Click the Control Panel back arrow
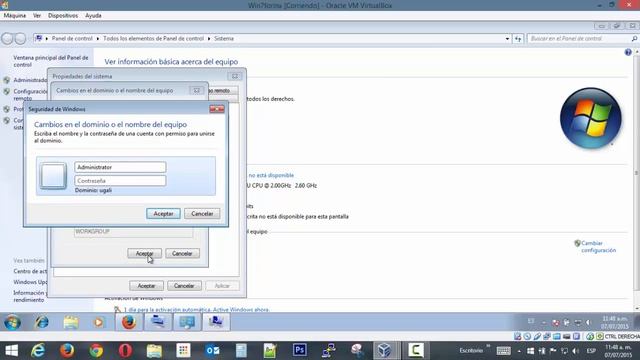Image resolution: width=640 pixels, height=360 pixels. (7, 38)
